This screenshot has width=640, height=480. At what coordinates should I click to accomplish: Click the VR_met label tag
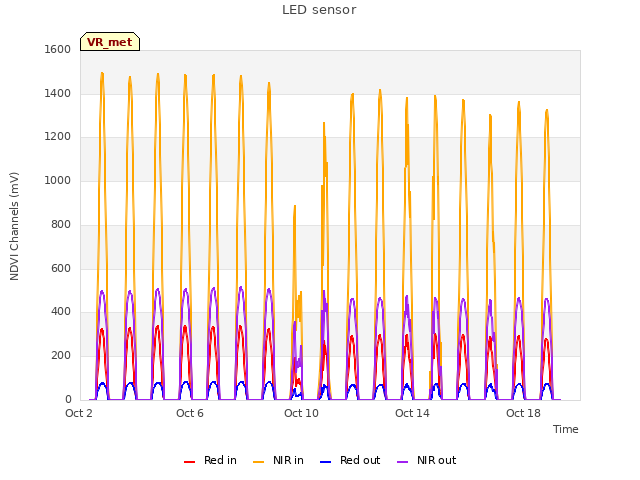click(110, 42)
